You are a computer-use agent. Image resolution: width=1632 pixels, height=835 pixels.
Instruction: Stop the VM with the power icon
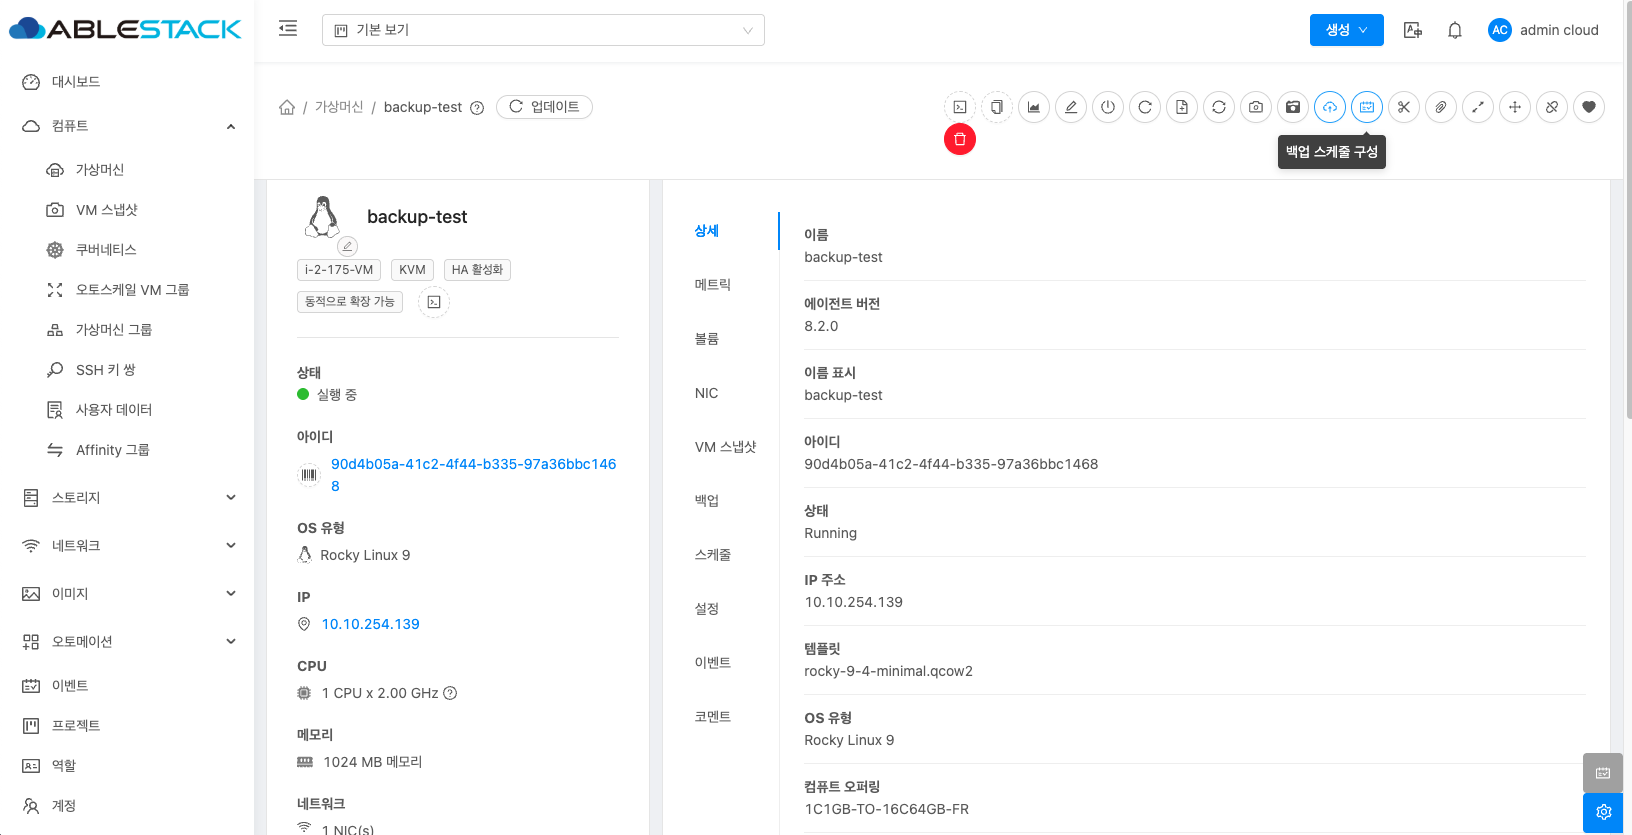1108,107
